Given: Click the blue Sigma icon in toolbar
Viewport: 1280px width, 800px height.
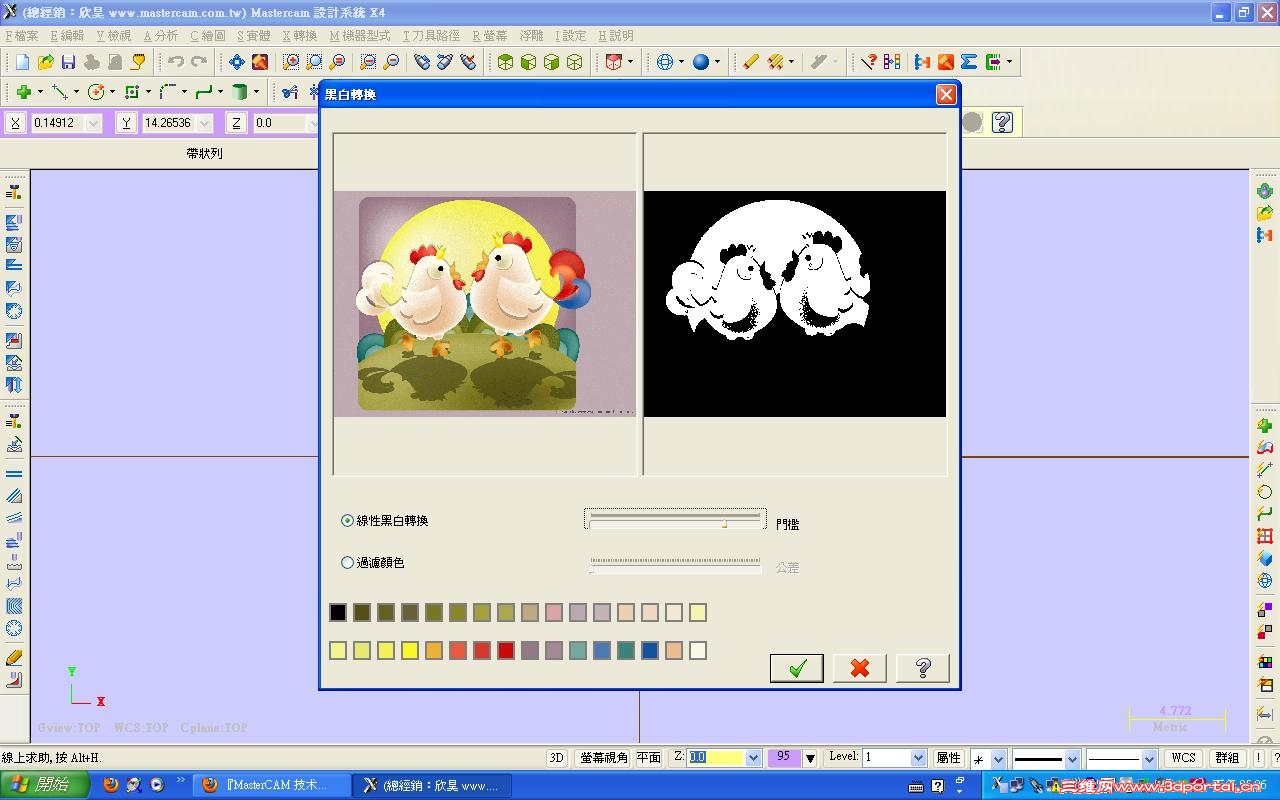Looking at the screenshot, I should point(969,62).
